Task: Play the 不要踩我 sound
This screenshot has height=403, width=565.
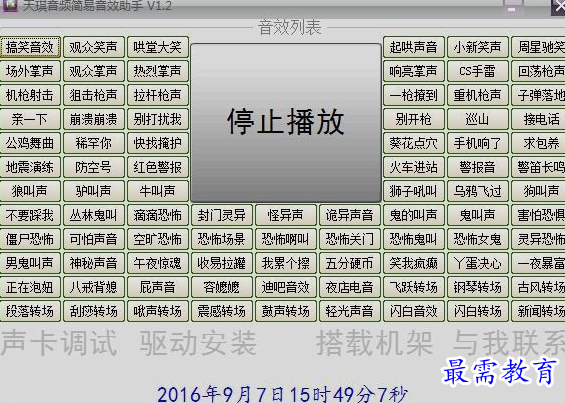Action: tap(30, 215)
